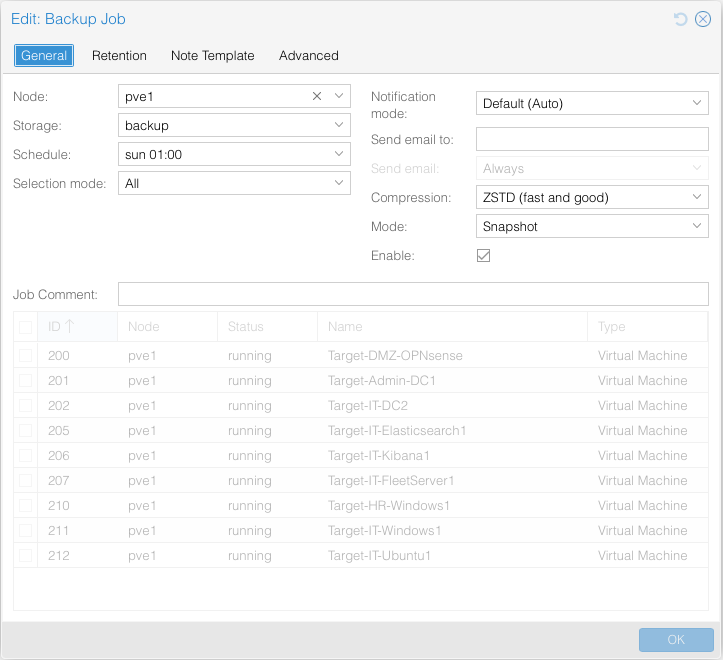Viewport: 723px width, 660px height.
Task: Clear the Node field using the X icon
Action: pos(317,96)
